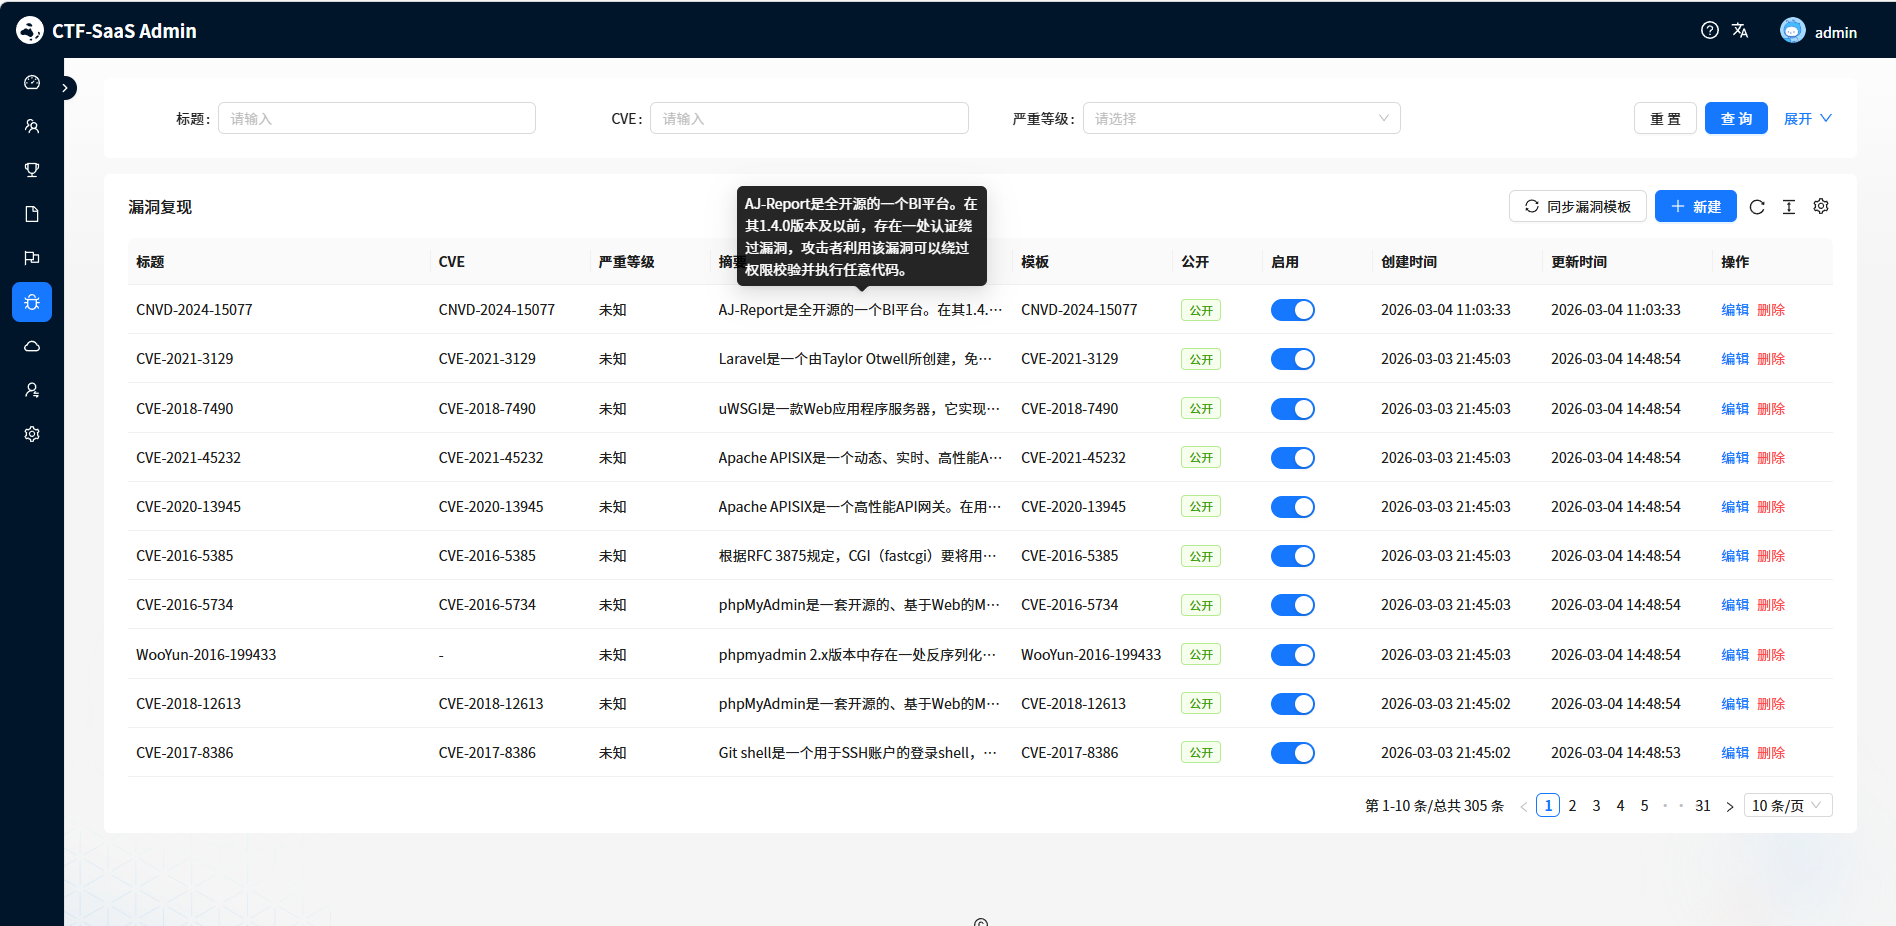Viewport: 1896px width, 926px height.
Task: Click 编辑 for CVE-2018-7490 row
Action: 1734,409
